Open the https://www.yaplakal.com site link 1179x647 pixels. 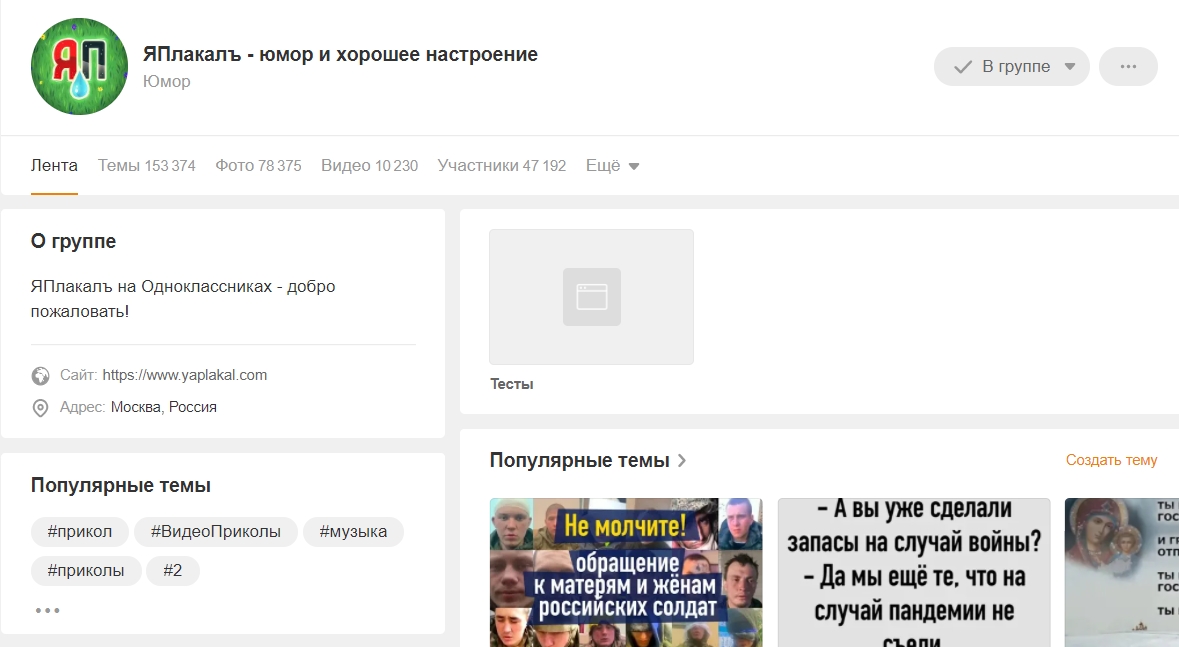pyautogui.click(x=185, y=375)
